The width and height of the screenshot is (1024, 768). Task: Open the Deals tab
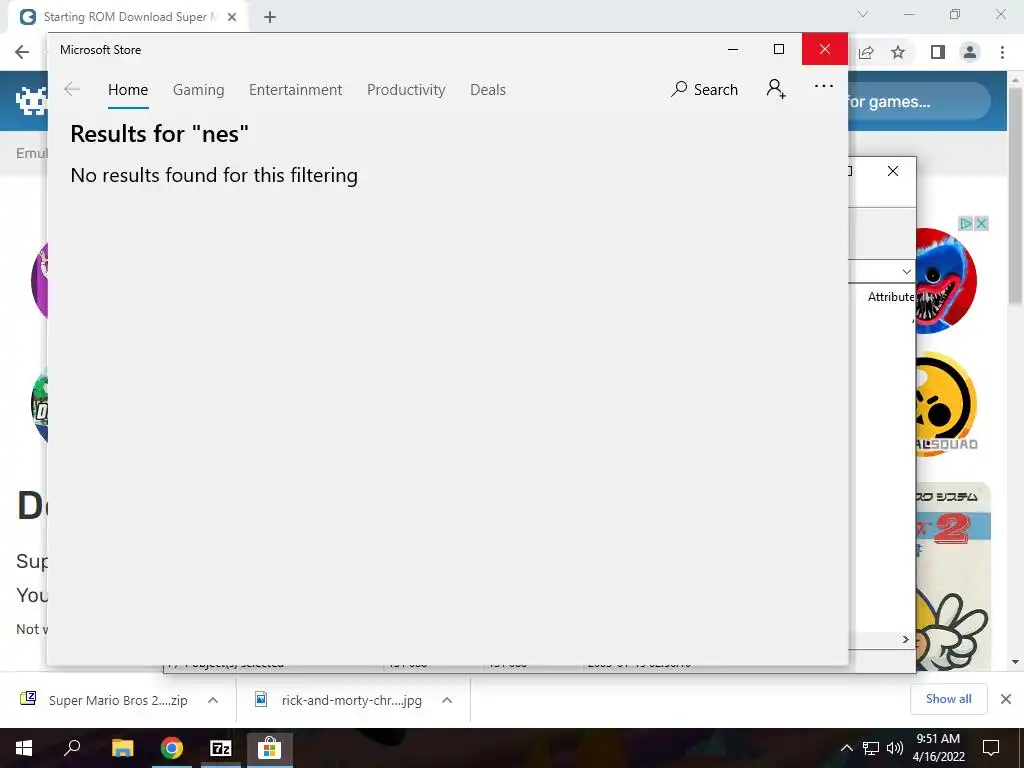pos(488,89)
